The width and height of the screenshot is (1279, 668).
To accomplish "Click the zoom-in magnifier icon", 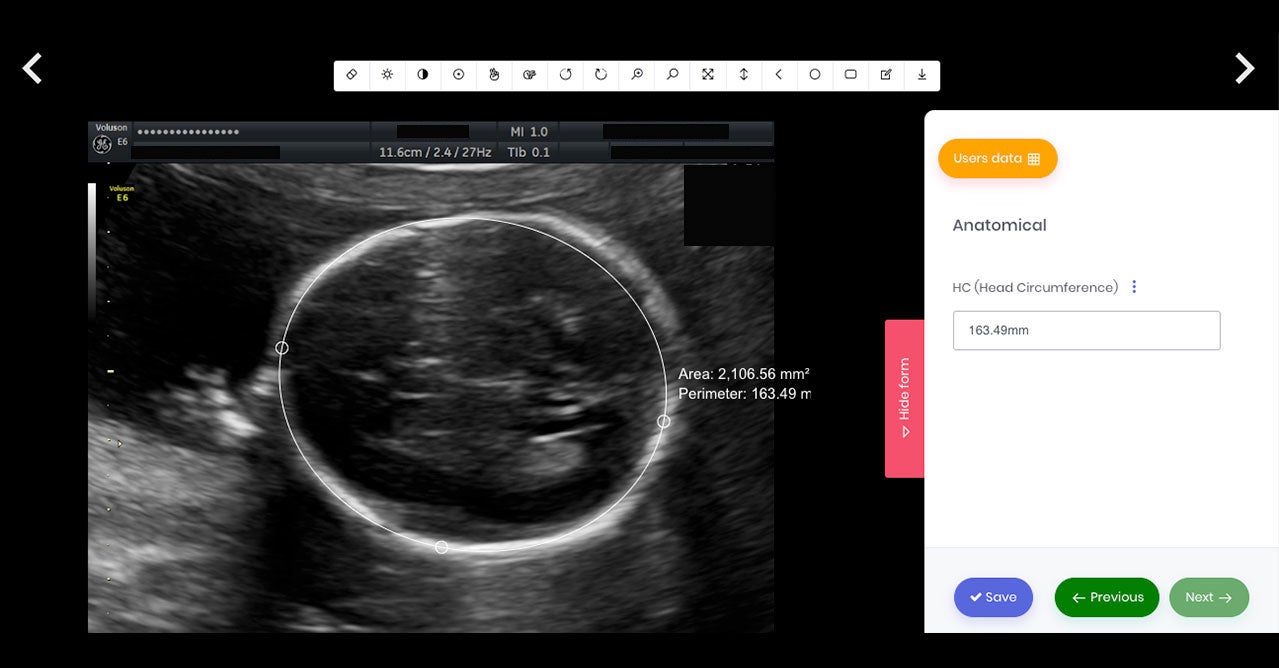I will pos(636,75).
